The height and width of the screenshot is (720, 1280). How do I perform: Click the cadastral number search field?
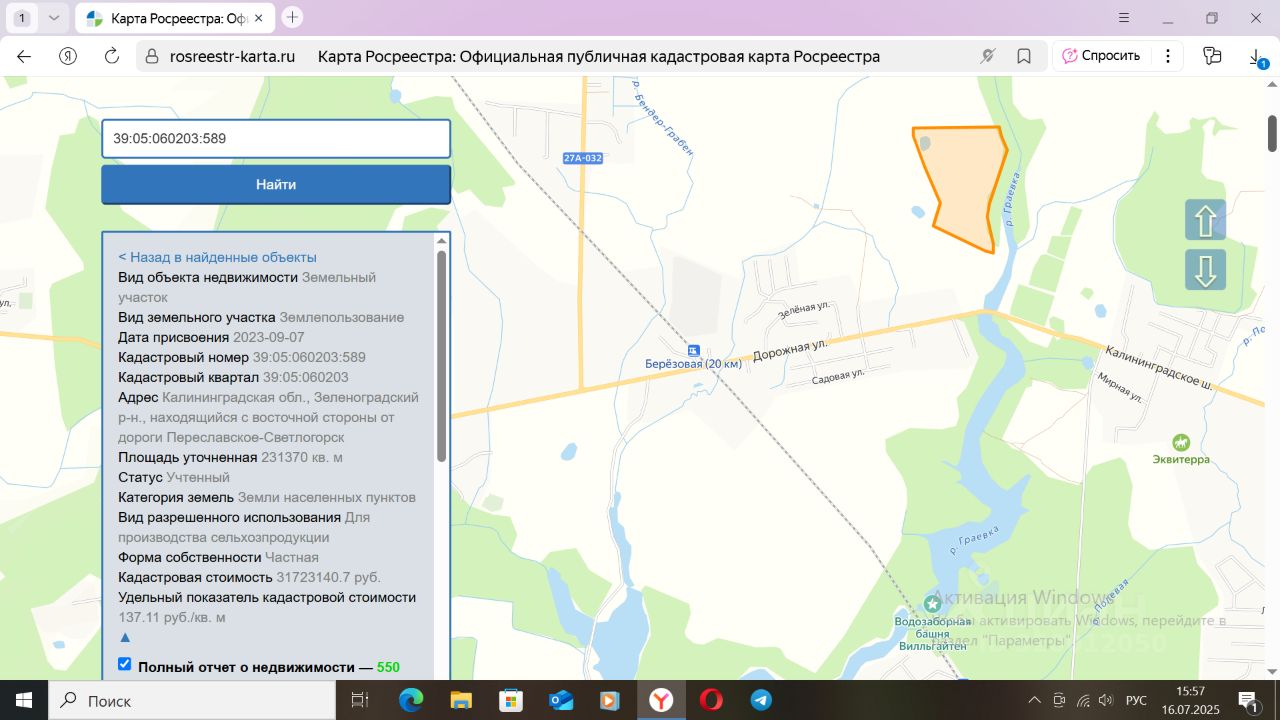(x=275, y=139)
